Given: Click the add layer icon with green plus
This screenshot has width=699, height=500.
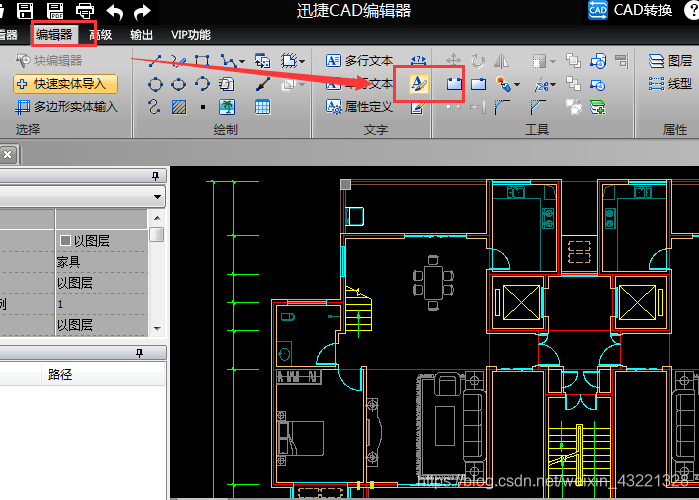Looking at the screenshot, I should click(x=597, y=107).
